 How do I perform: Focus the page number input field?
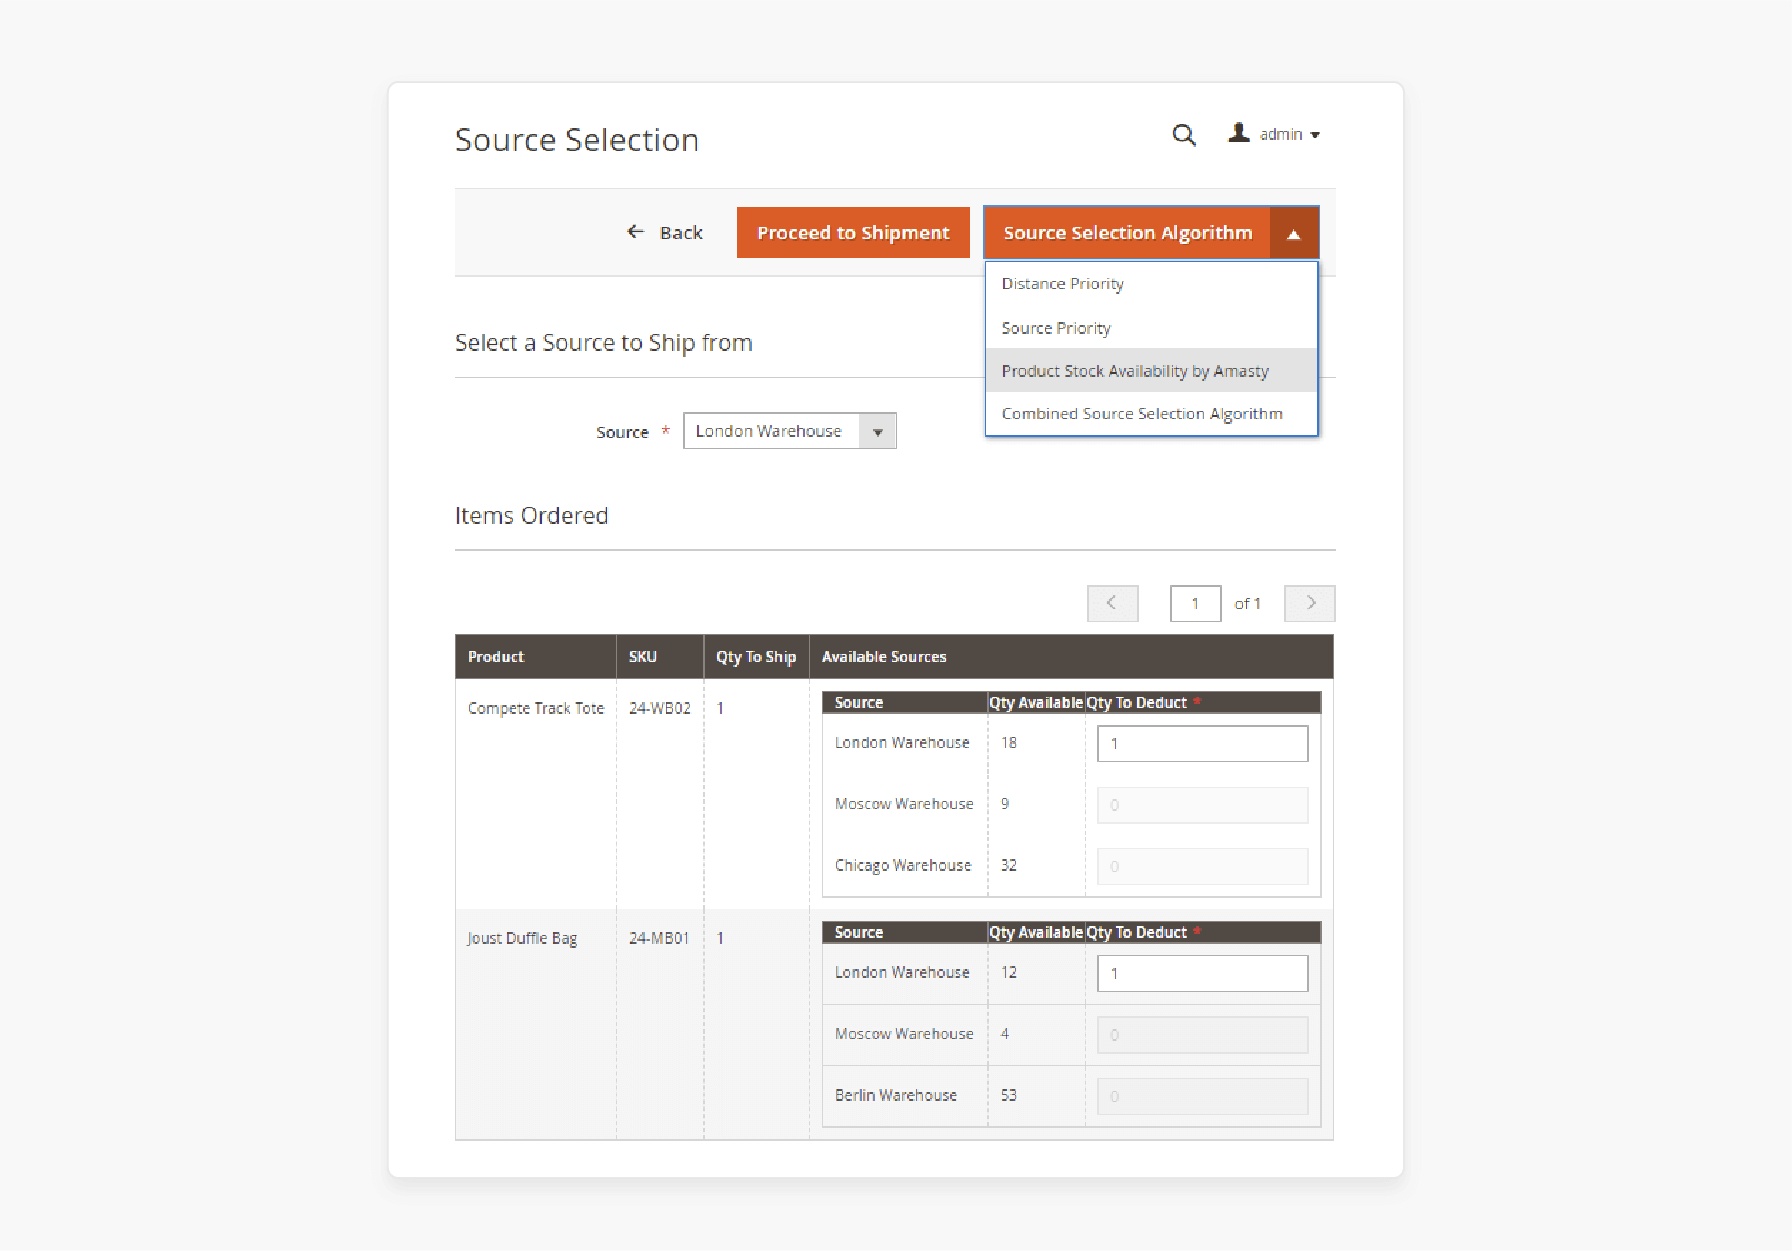point(1195,603)
